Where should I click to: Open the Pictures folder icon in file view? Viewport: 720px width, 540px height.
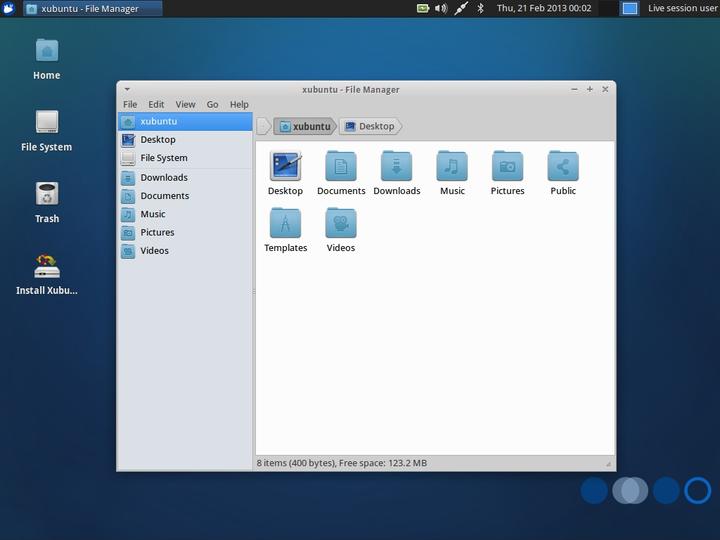point(507,166)
